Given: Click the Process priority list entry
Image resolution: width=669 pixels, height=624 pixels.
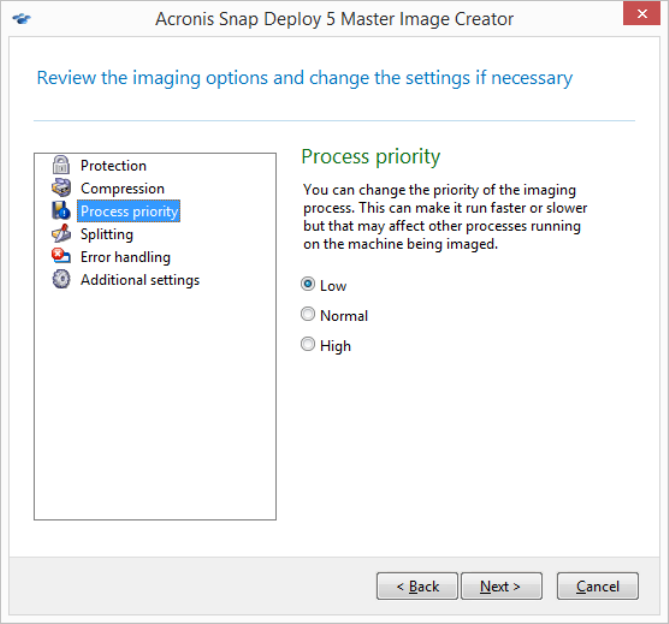Looking at the screenshot, I should tap(129, 211).
